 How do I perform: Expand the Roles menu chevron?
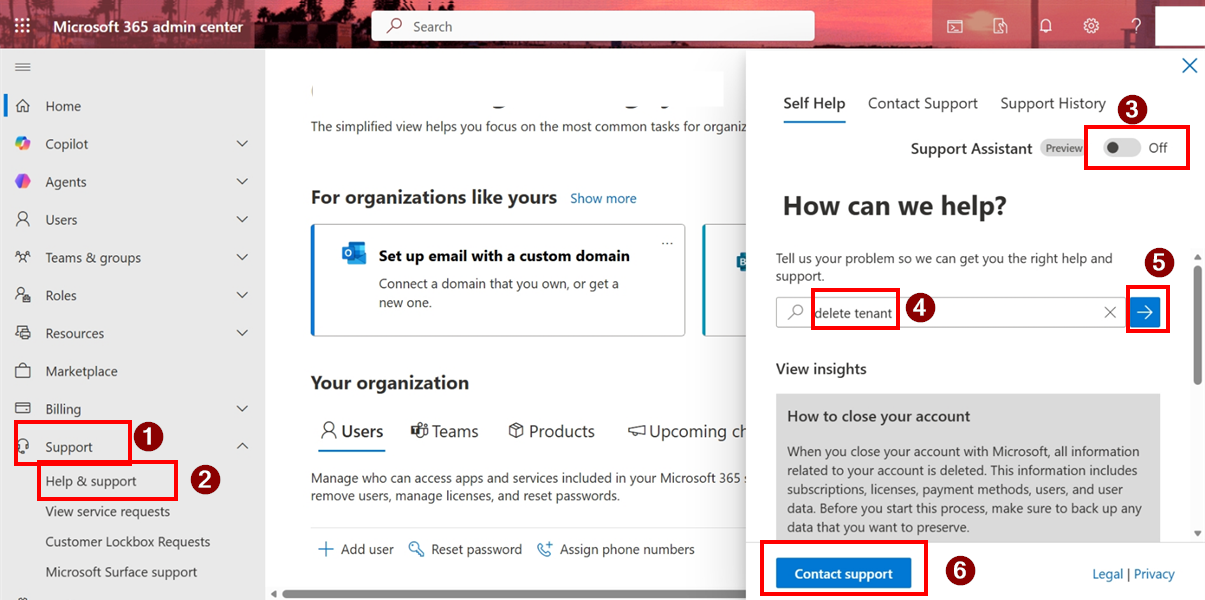click(x=242, y=296)
